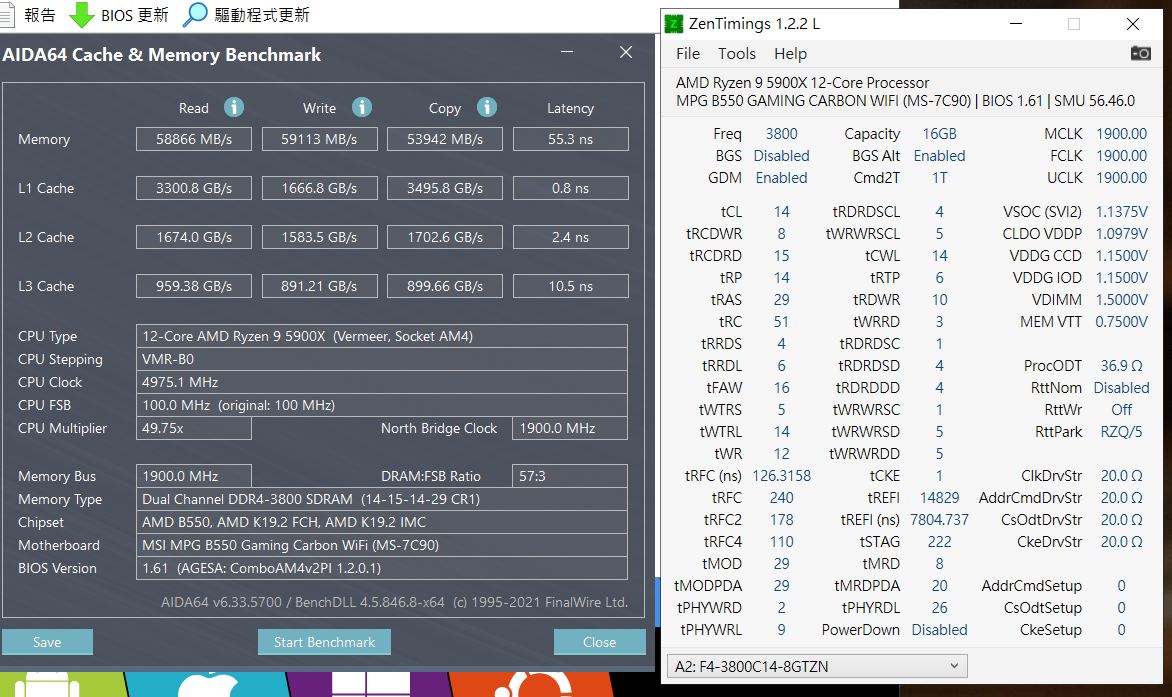The height and width of the screenshot is (697, 1172).
Task: Click the report document icon
Action: (x=7, y=15)
